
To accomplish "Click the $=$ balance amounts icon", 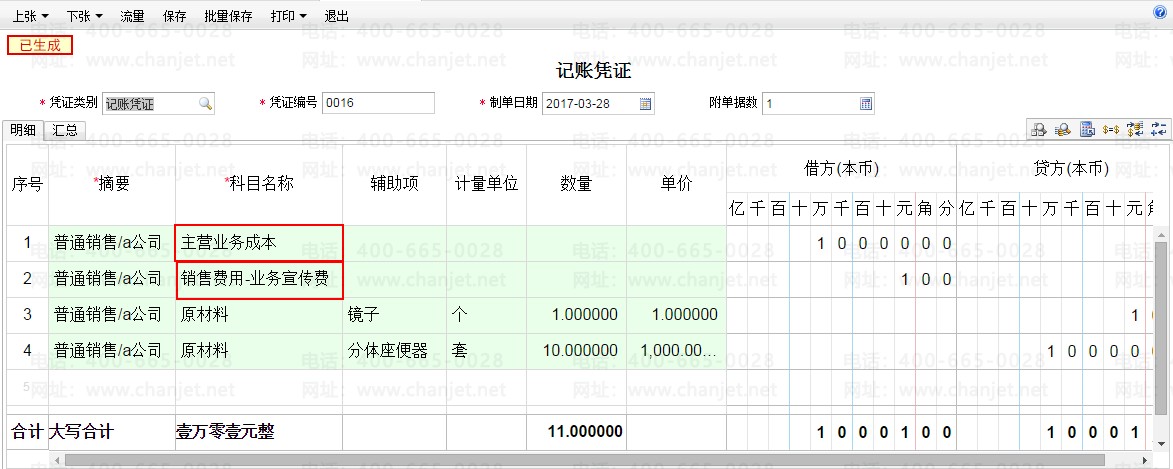I will pos(1111,129).
